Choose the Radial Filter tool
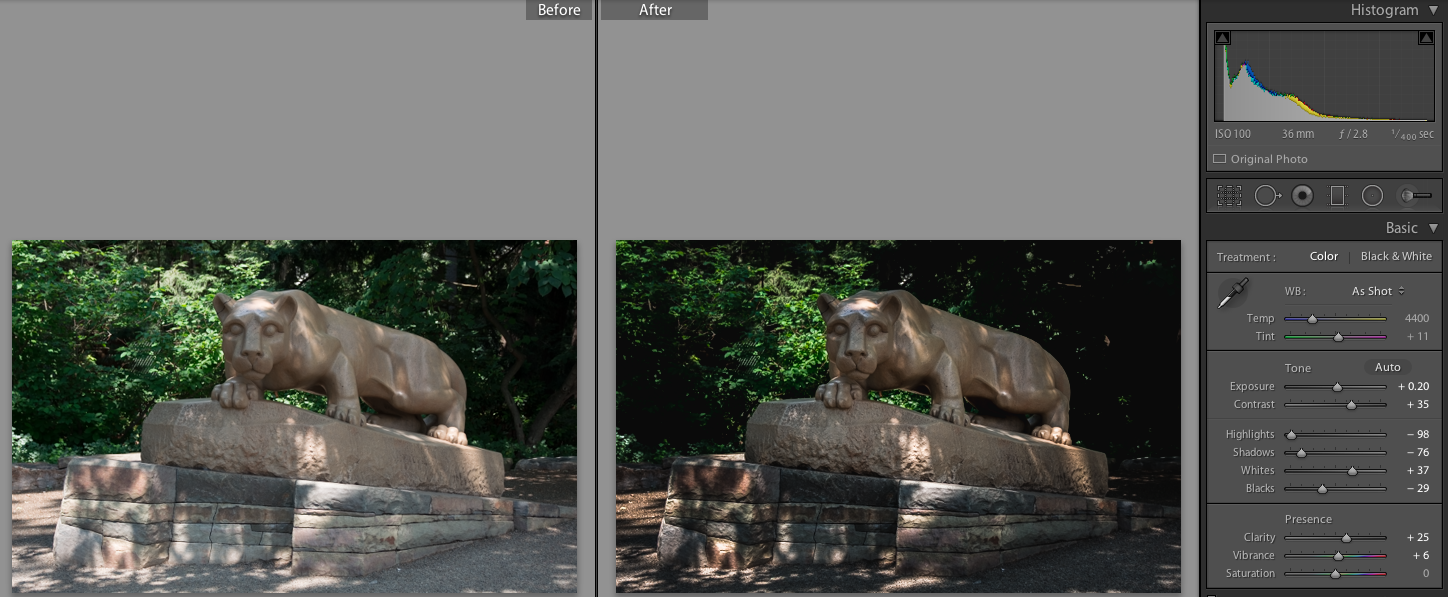The width and height of the screenshot is (1448, 597). 1372,196
